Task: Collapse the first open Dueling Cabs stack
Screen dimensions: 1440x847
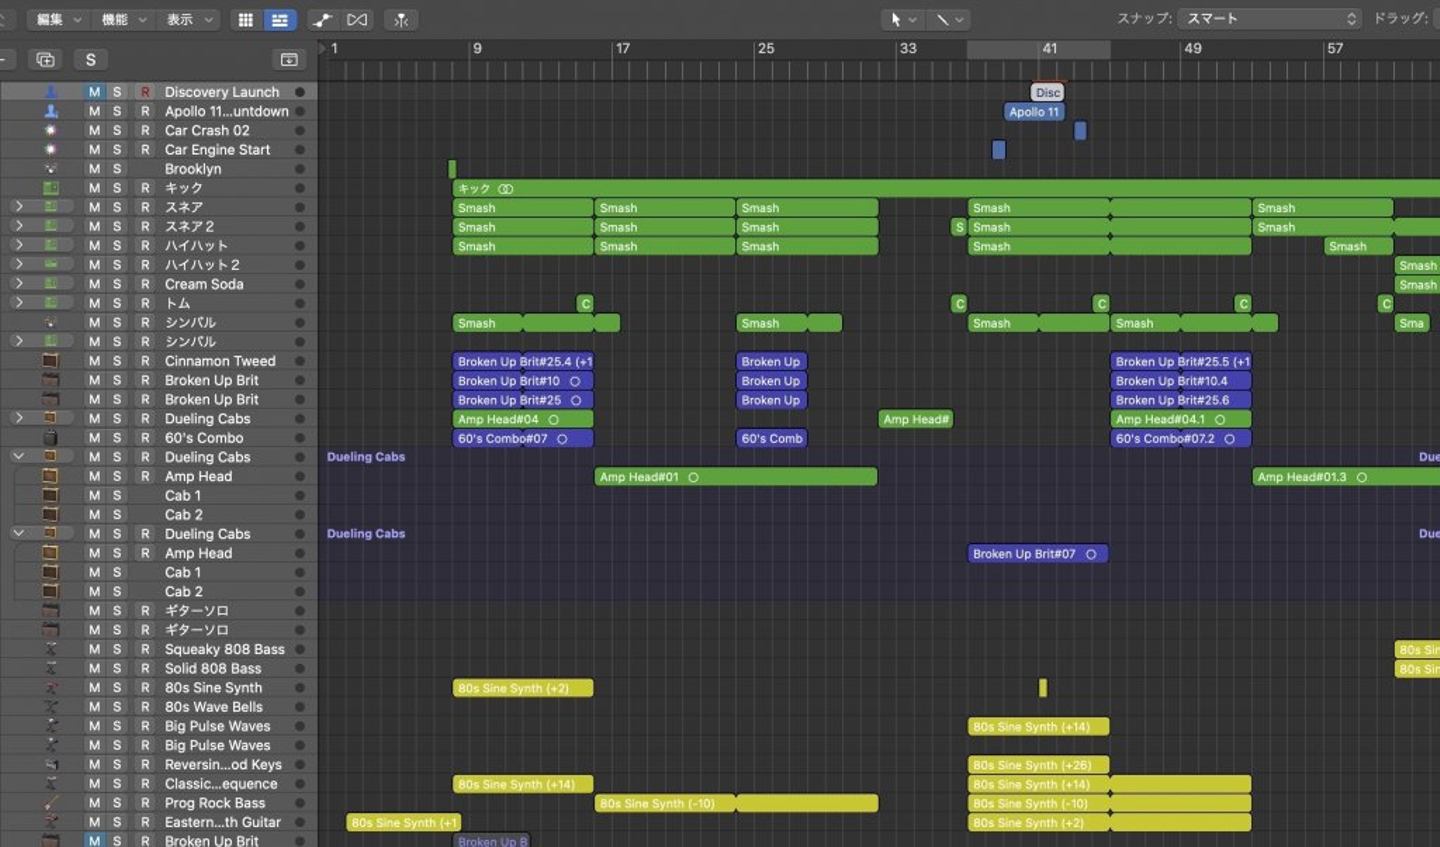Action: click(x=18, y=457)
